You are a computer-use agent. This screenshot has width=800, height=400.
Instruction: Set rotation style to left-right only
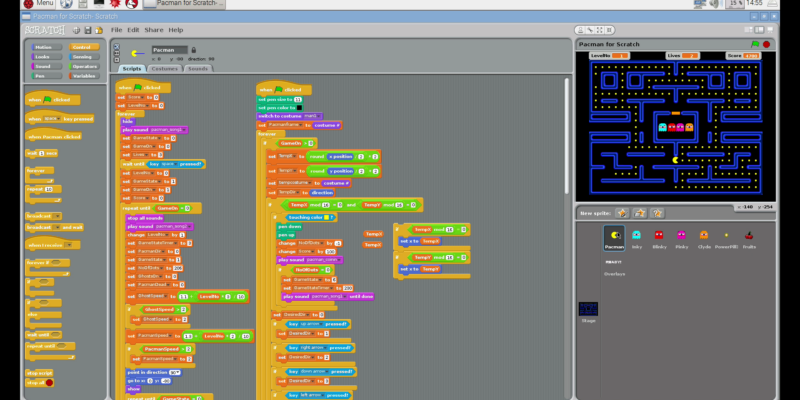coord(116,53)
